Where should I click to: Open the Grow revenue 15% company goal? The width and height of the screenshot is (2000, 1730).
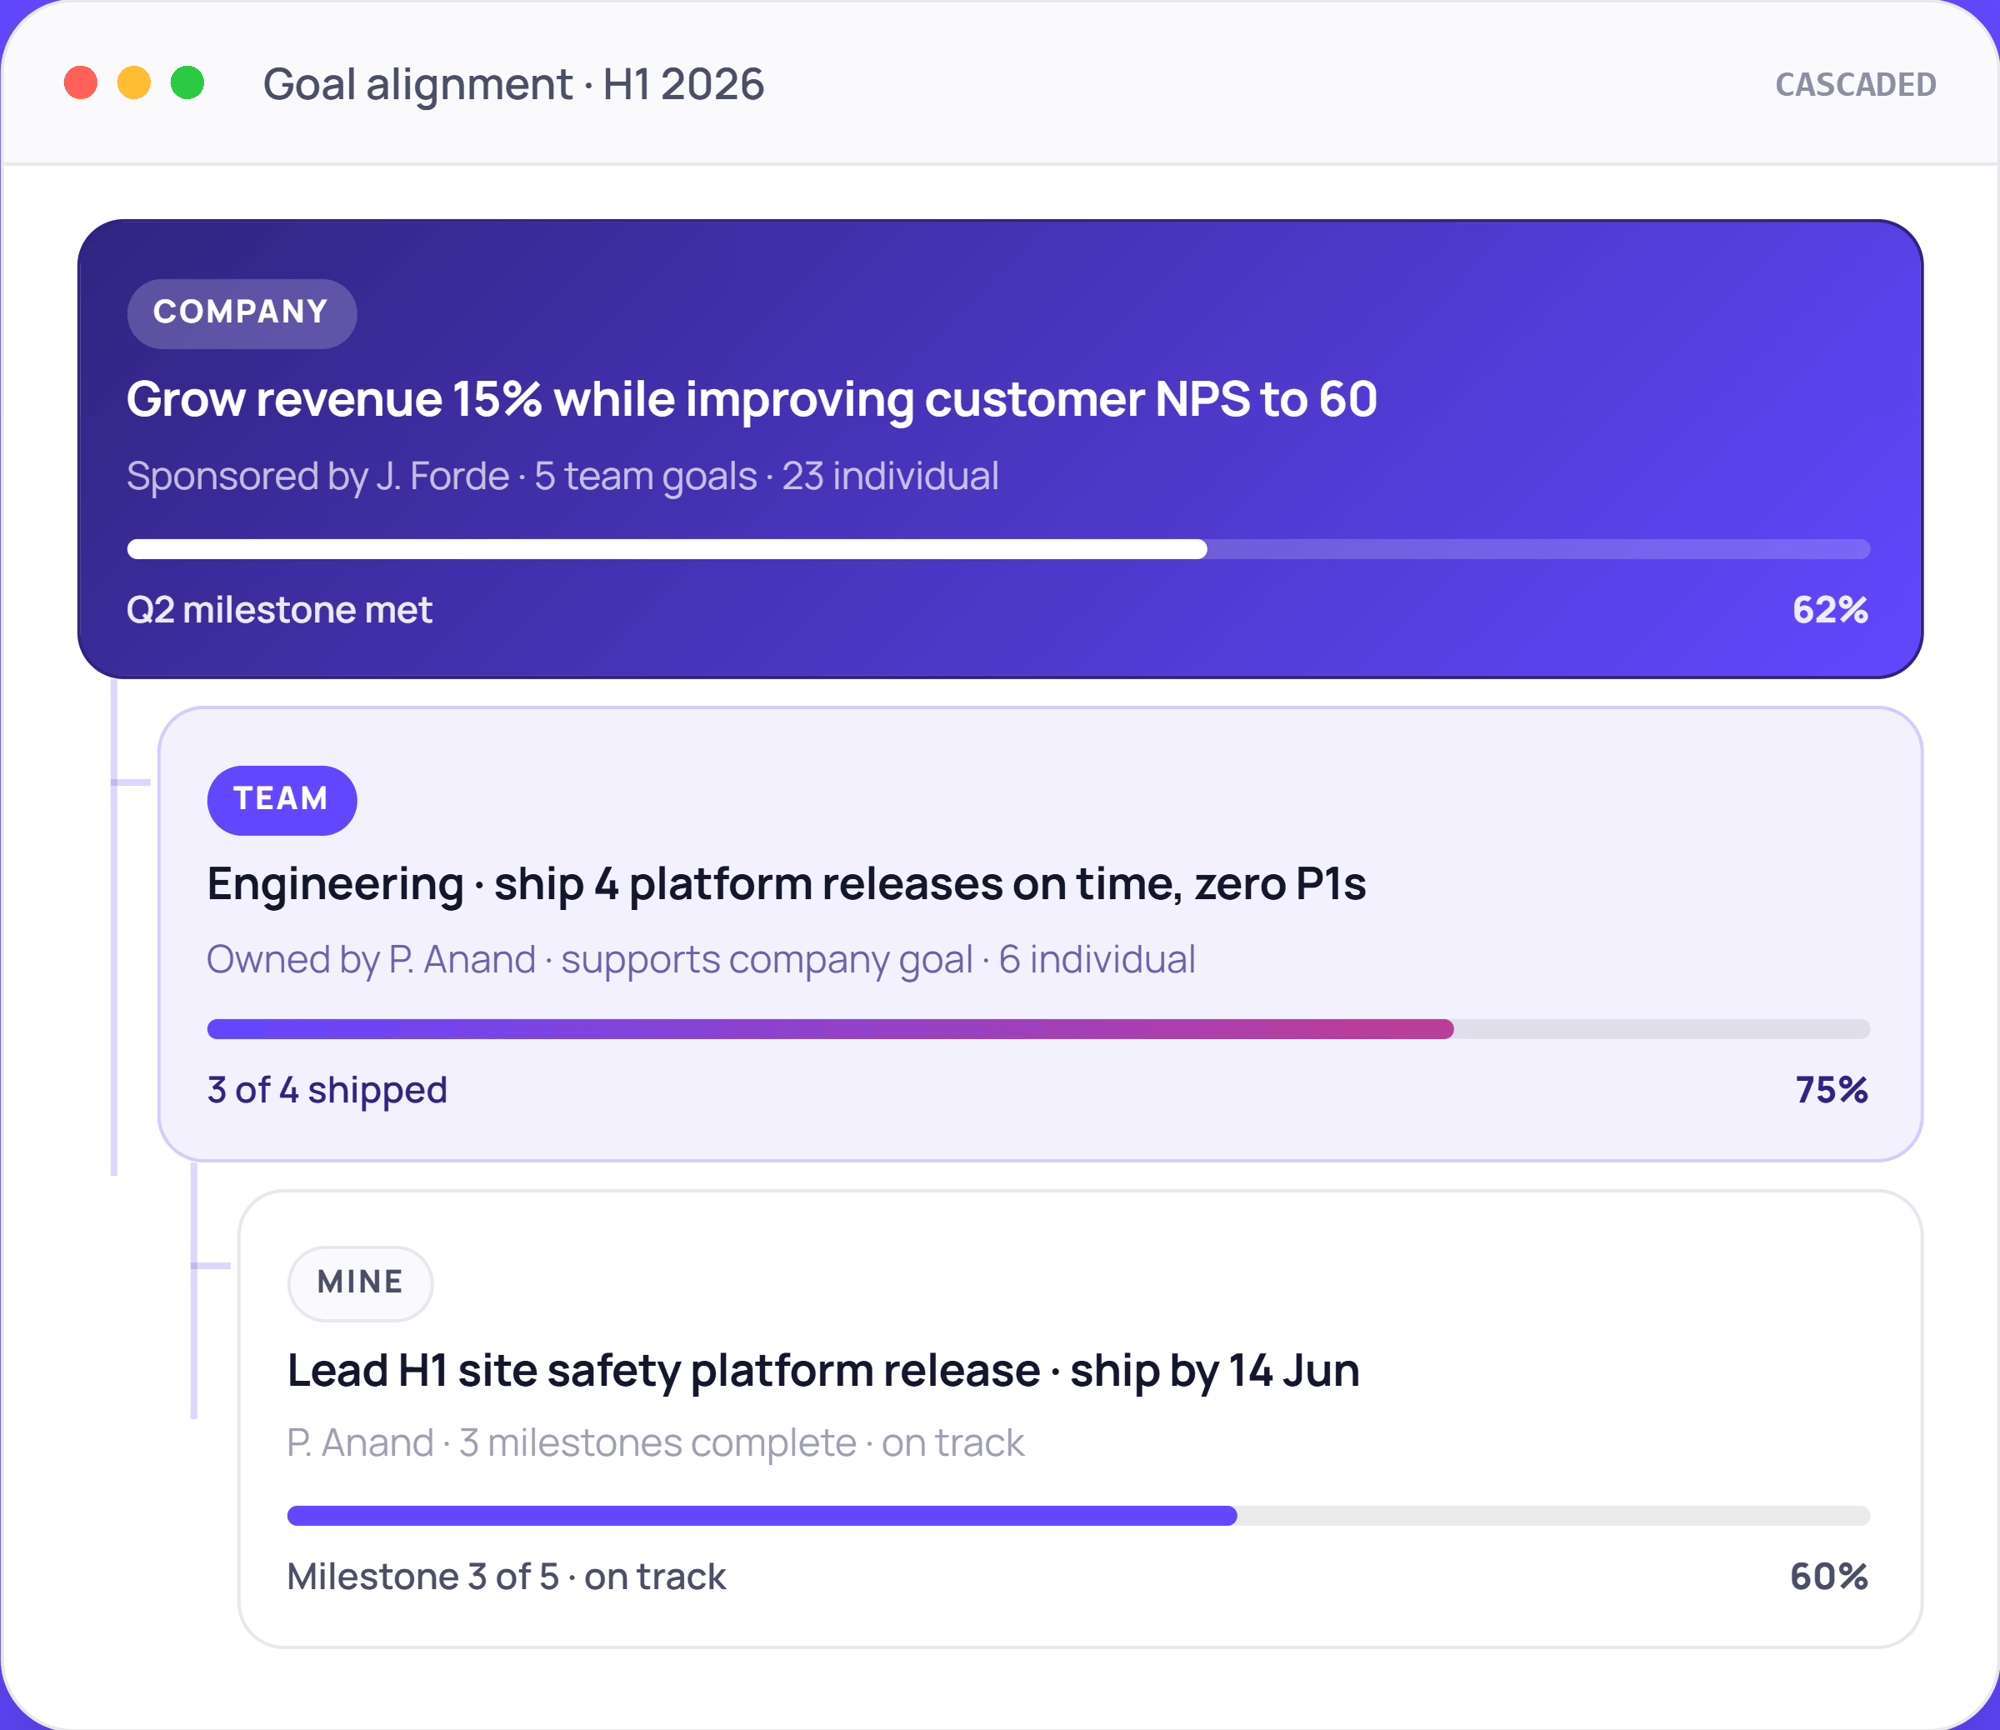pyautogui.click(x=752, y=399)
